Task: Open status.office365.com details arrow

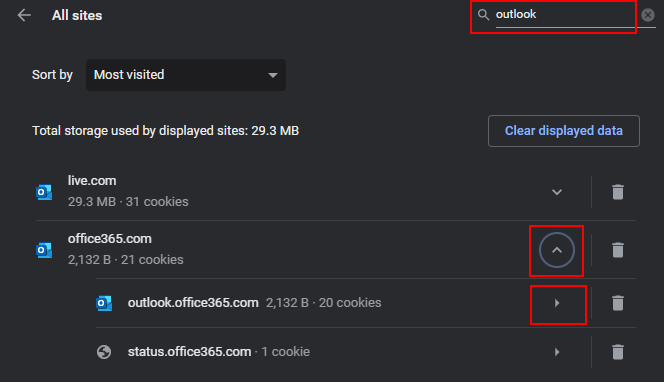Action: pos(557,352)
